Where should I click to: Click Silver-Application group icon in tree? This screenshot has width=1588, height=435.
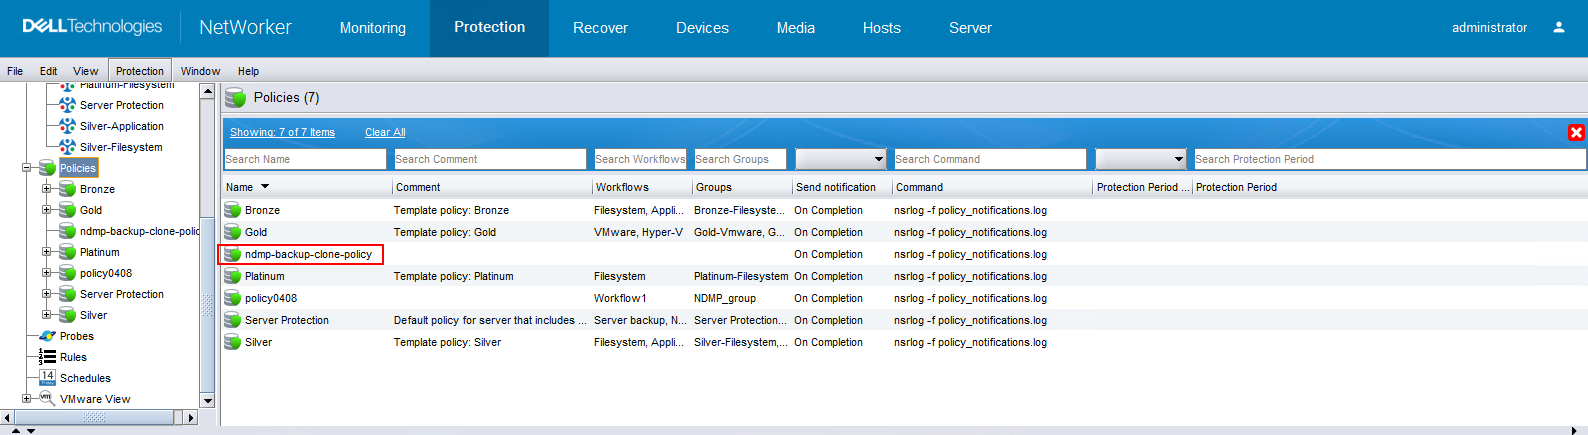click(x=68, y=126)
